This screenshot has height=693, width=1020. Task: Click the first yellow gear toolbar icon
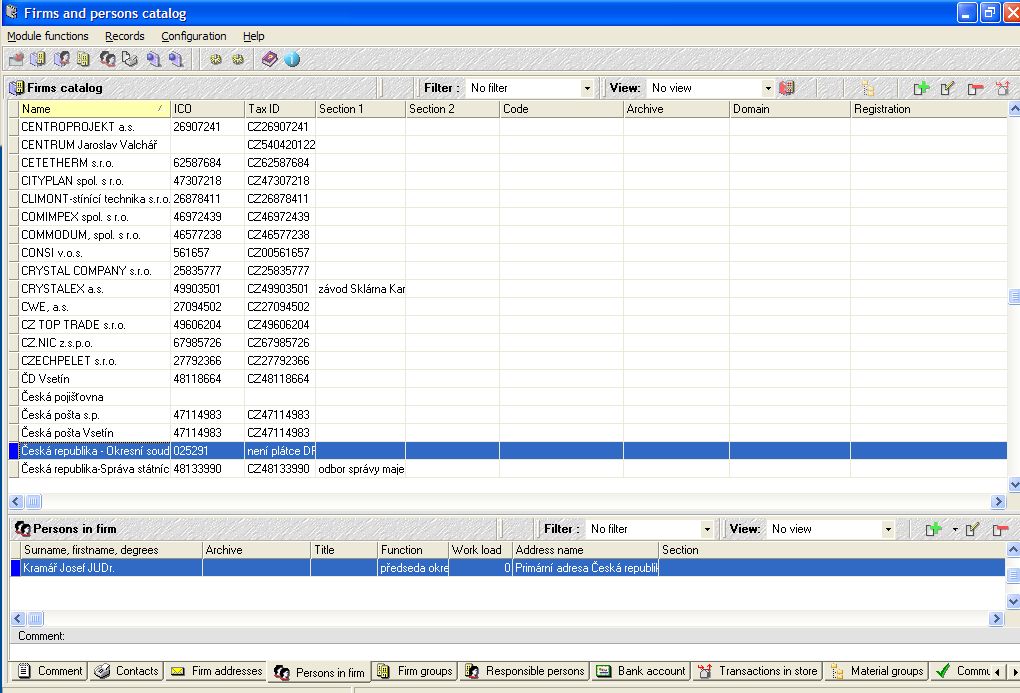pyautogui.click(x=215, y=59)
